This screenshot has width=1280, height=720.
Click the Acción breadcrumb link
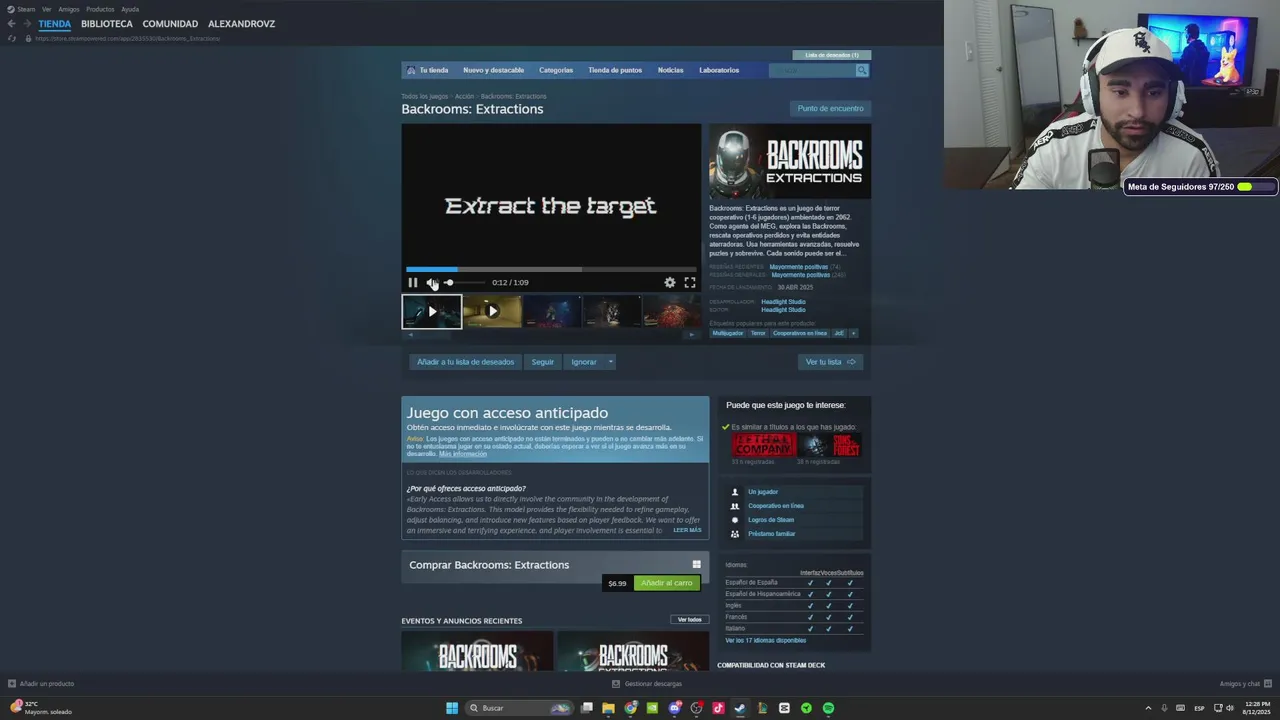465,96
